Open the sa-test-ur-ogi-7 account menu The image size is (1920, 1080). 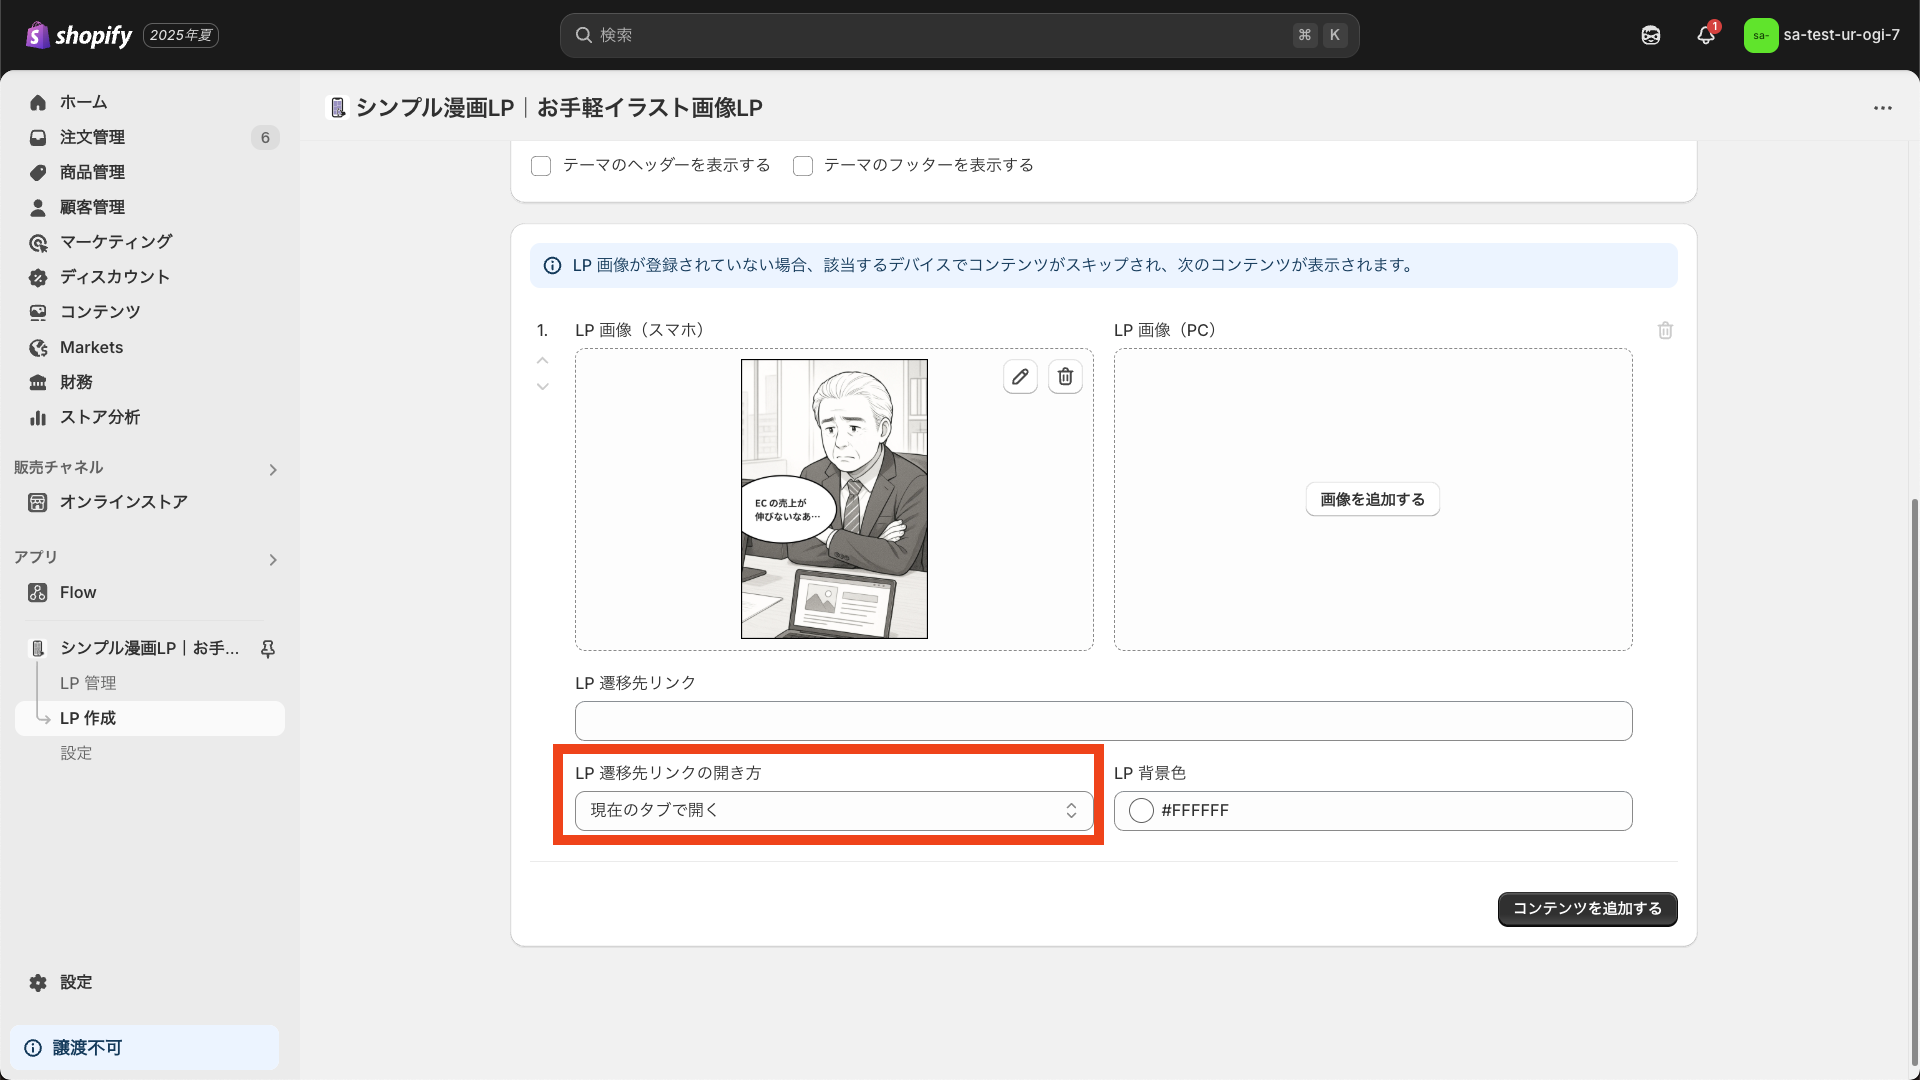1822,35
